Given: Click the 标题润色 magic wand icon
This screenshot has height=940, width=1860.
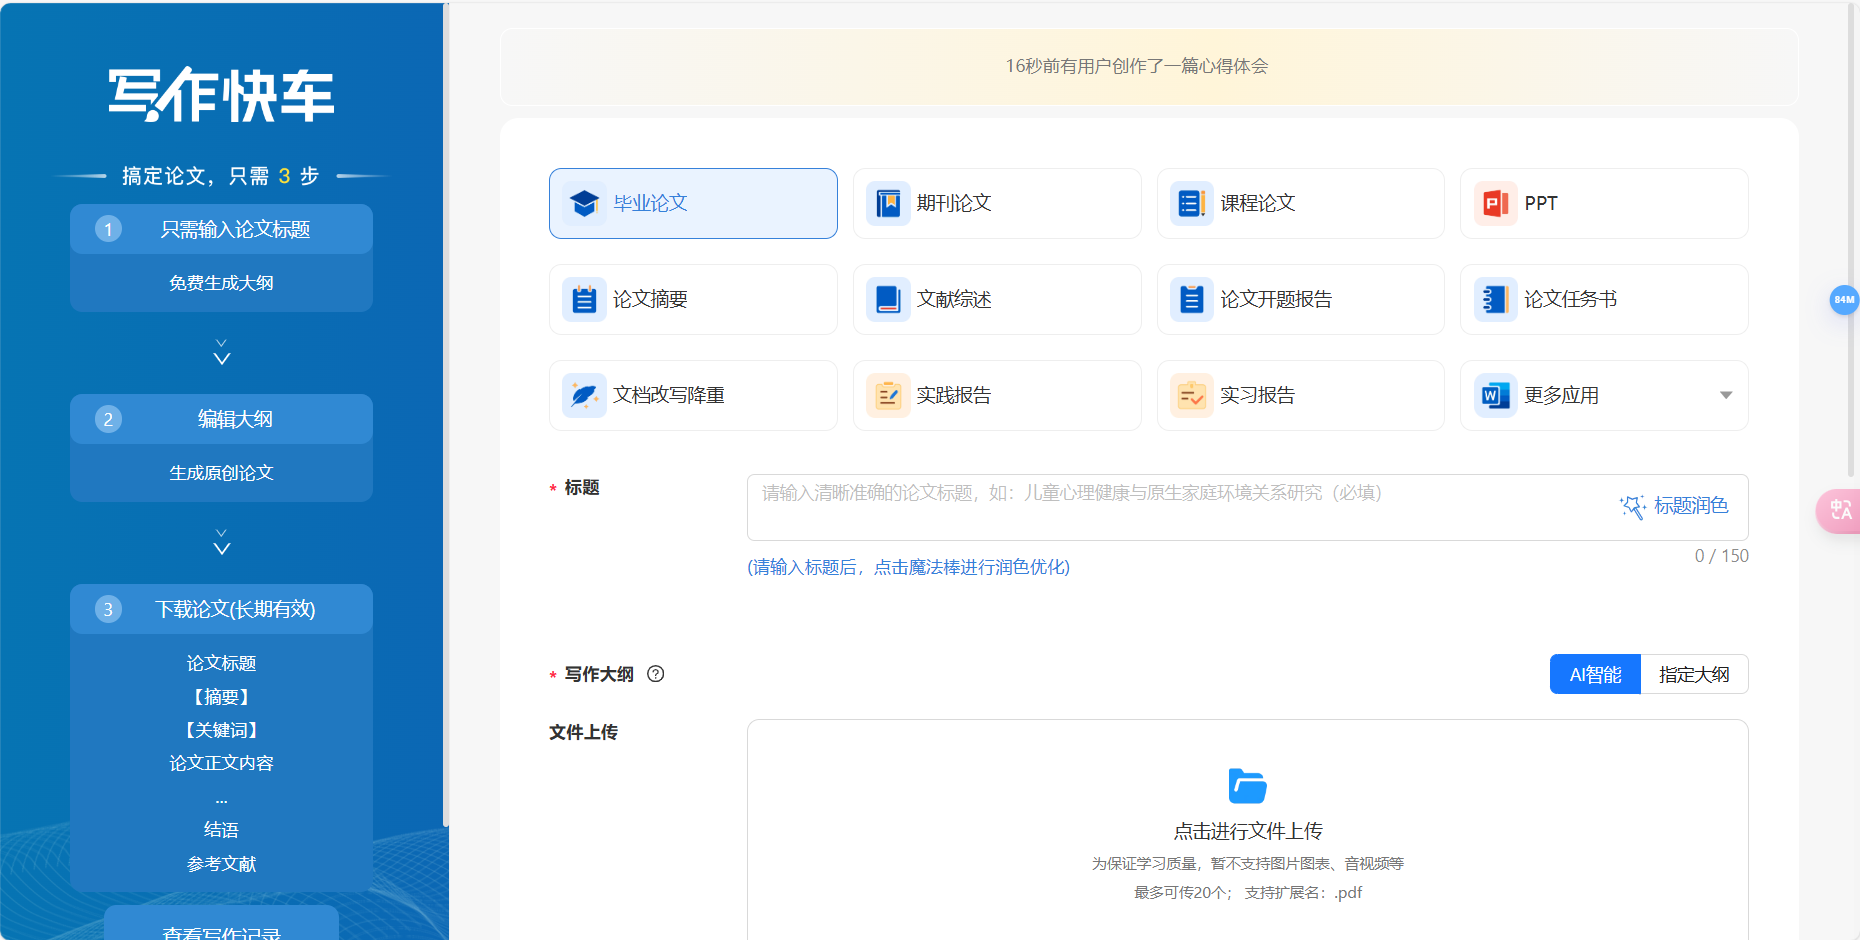Looking at the screenshot, I should click(1632, 506).
